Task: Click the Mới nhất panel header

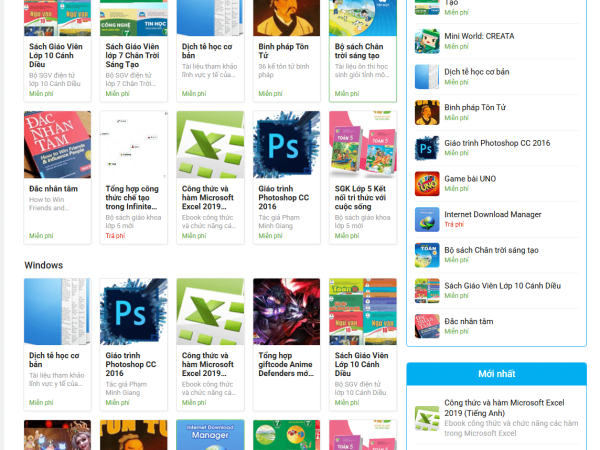Action: tap(496, 374)
